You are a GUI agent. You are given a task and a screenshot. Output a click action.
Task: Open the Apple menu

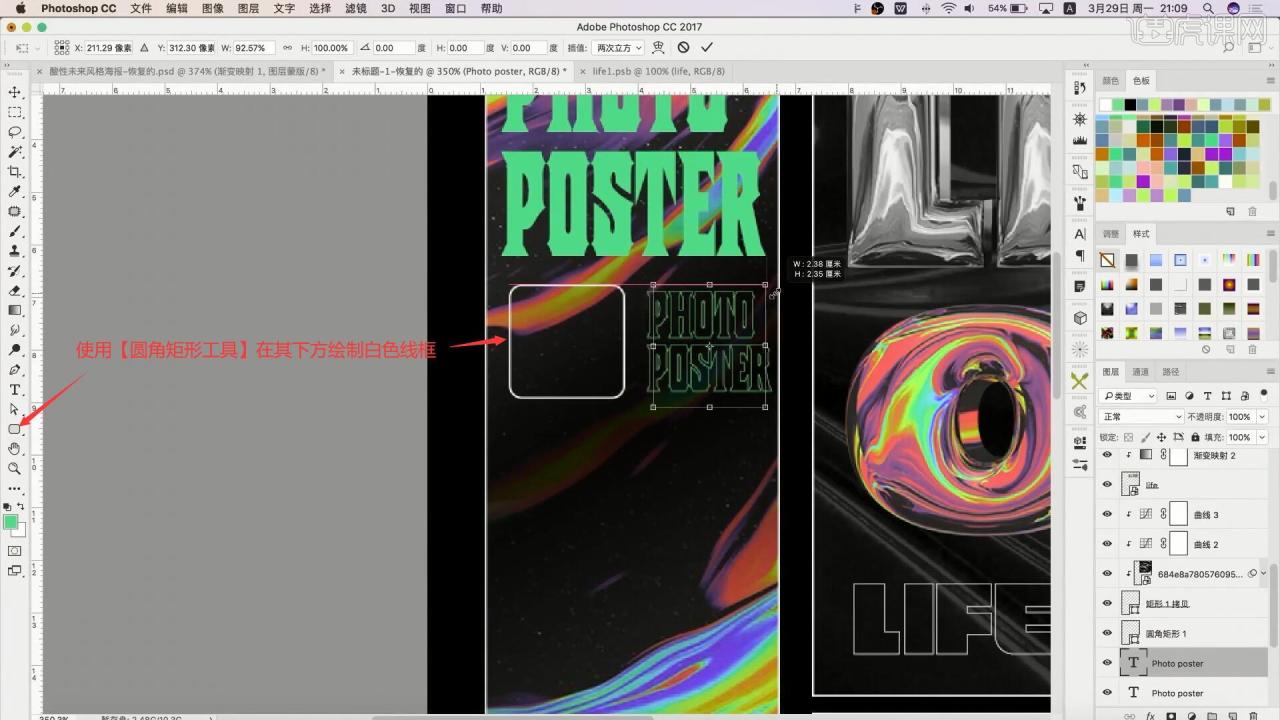point(21,8)
